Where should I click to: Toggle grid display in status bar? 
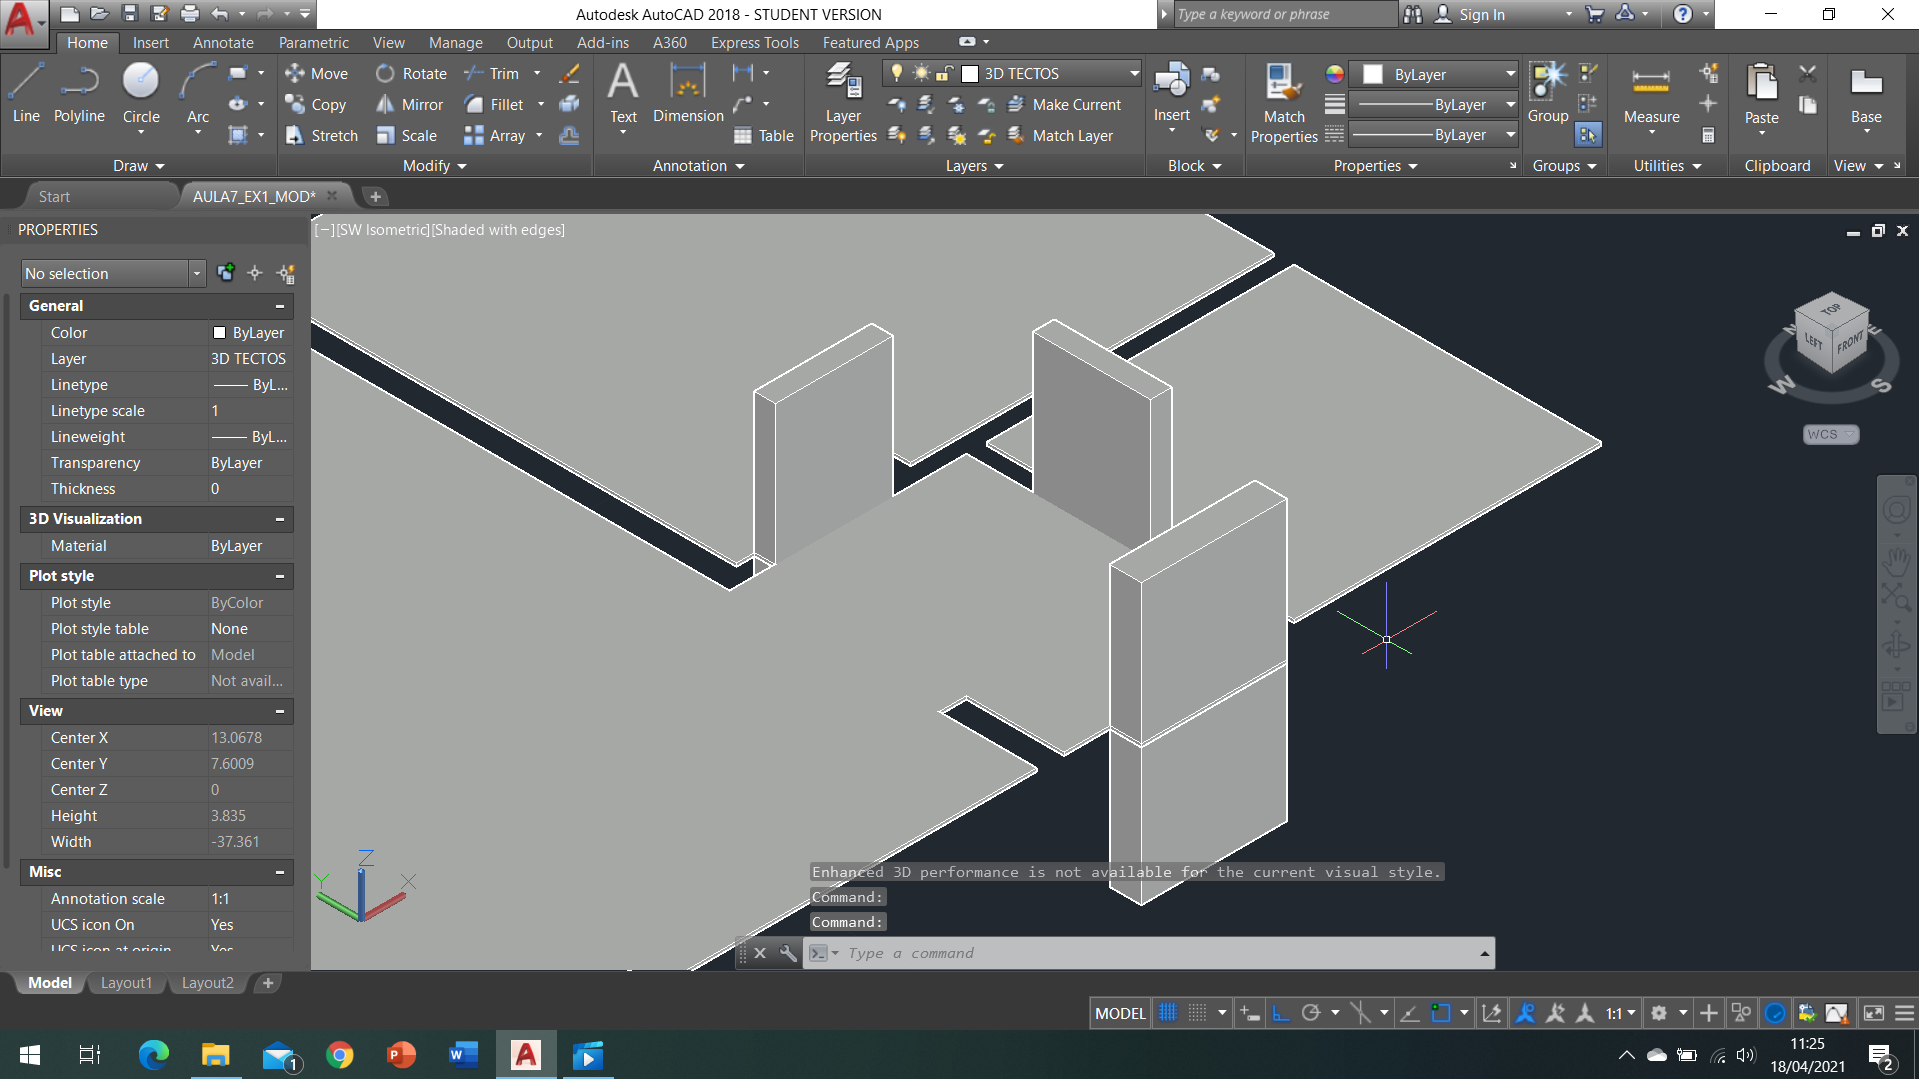pos(1168,1013)
